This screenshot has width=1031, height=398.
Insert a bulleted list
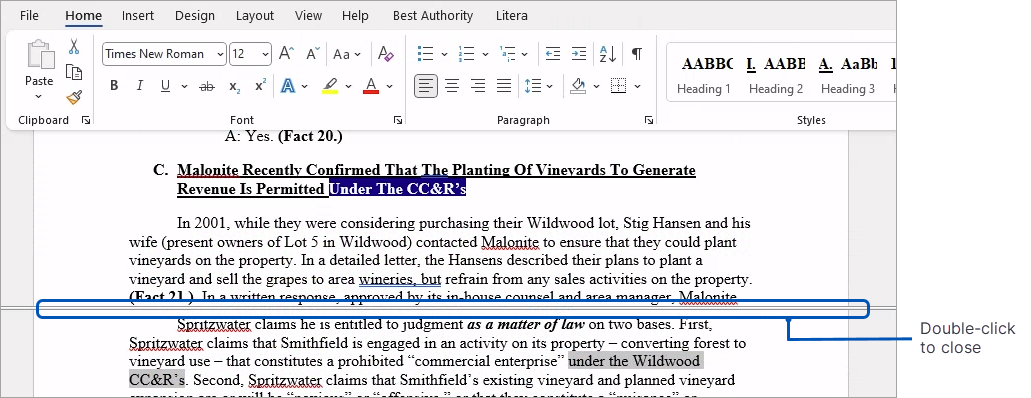click(426, 53)
